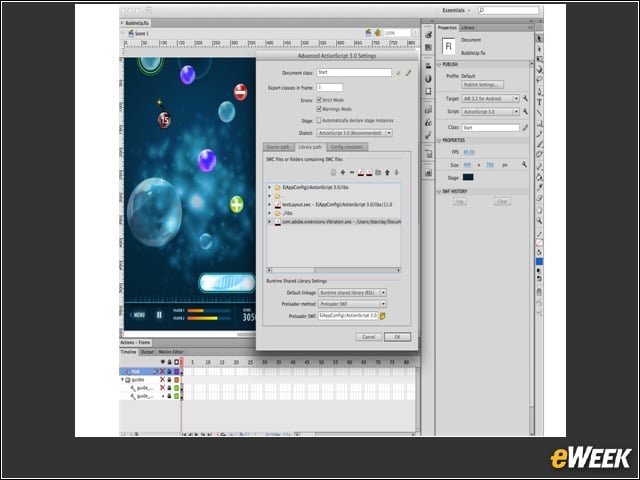The image size is (640, 480).
Task: Move library path up arrow
Action: 387,173
